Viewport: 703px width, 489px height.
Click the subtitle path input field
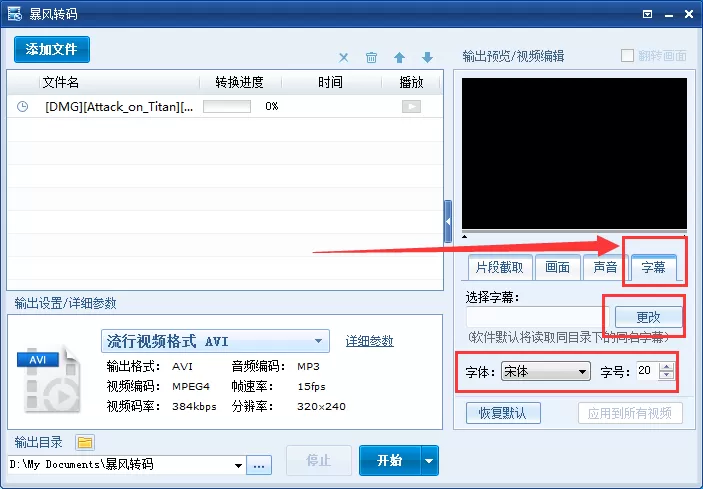[538, 317]
